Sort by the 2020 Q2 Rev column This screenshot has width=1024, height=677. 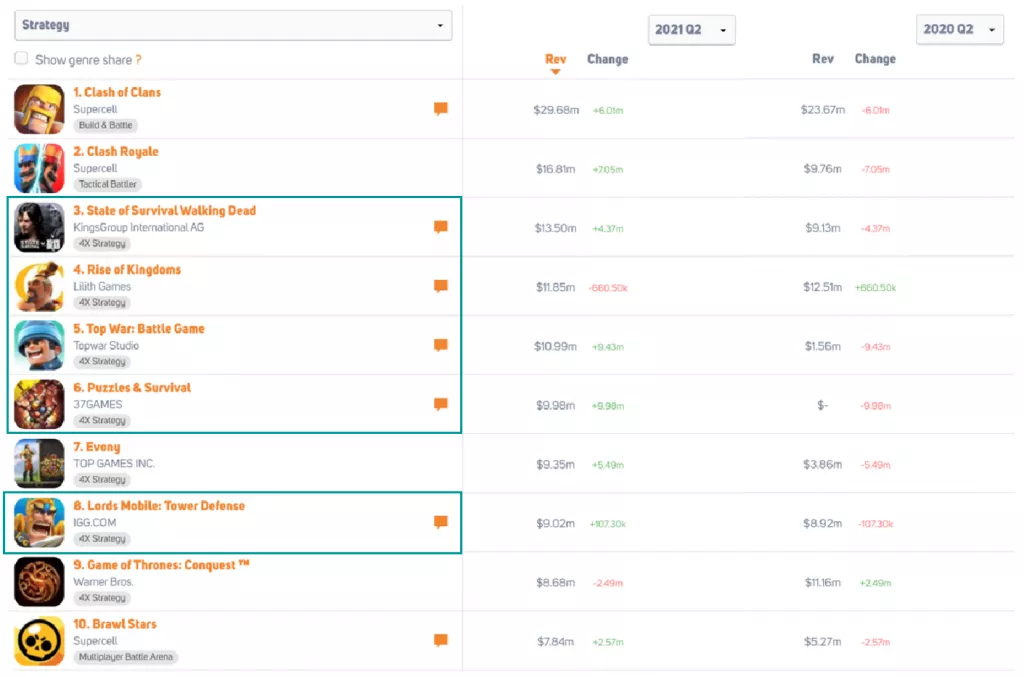pyautogui.click(x=823, y=59)
